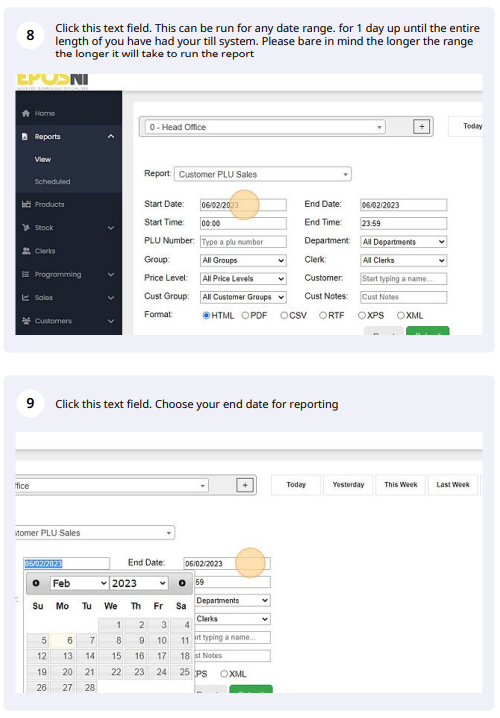This screenshot has height=718, width=500.
Task: Select the PDF format radio button
Action: pos(245,315)
